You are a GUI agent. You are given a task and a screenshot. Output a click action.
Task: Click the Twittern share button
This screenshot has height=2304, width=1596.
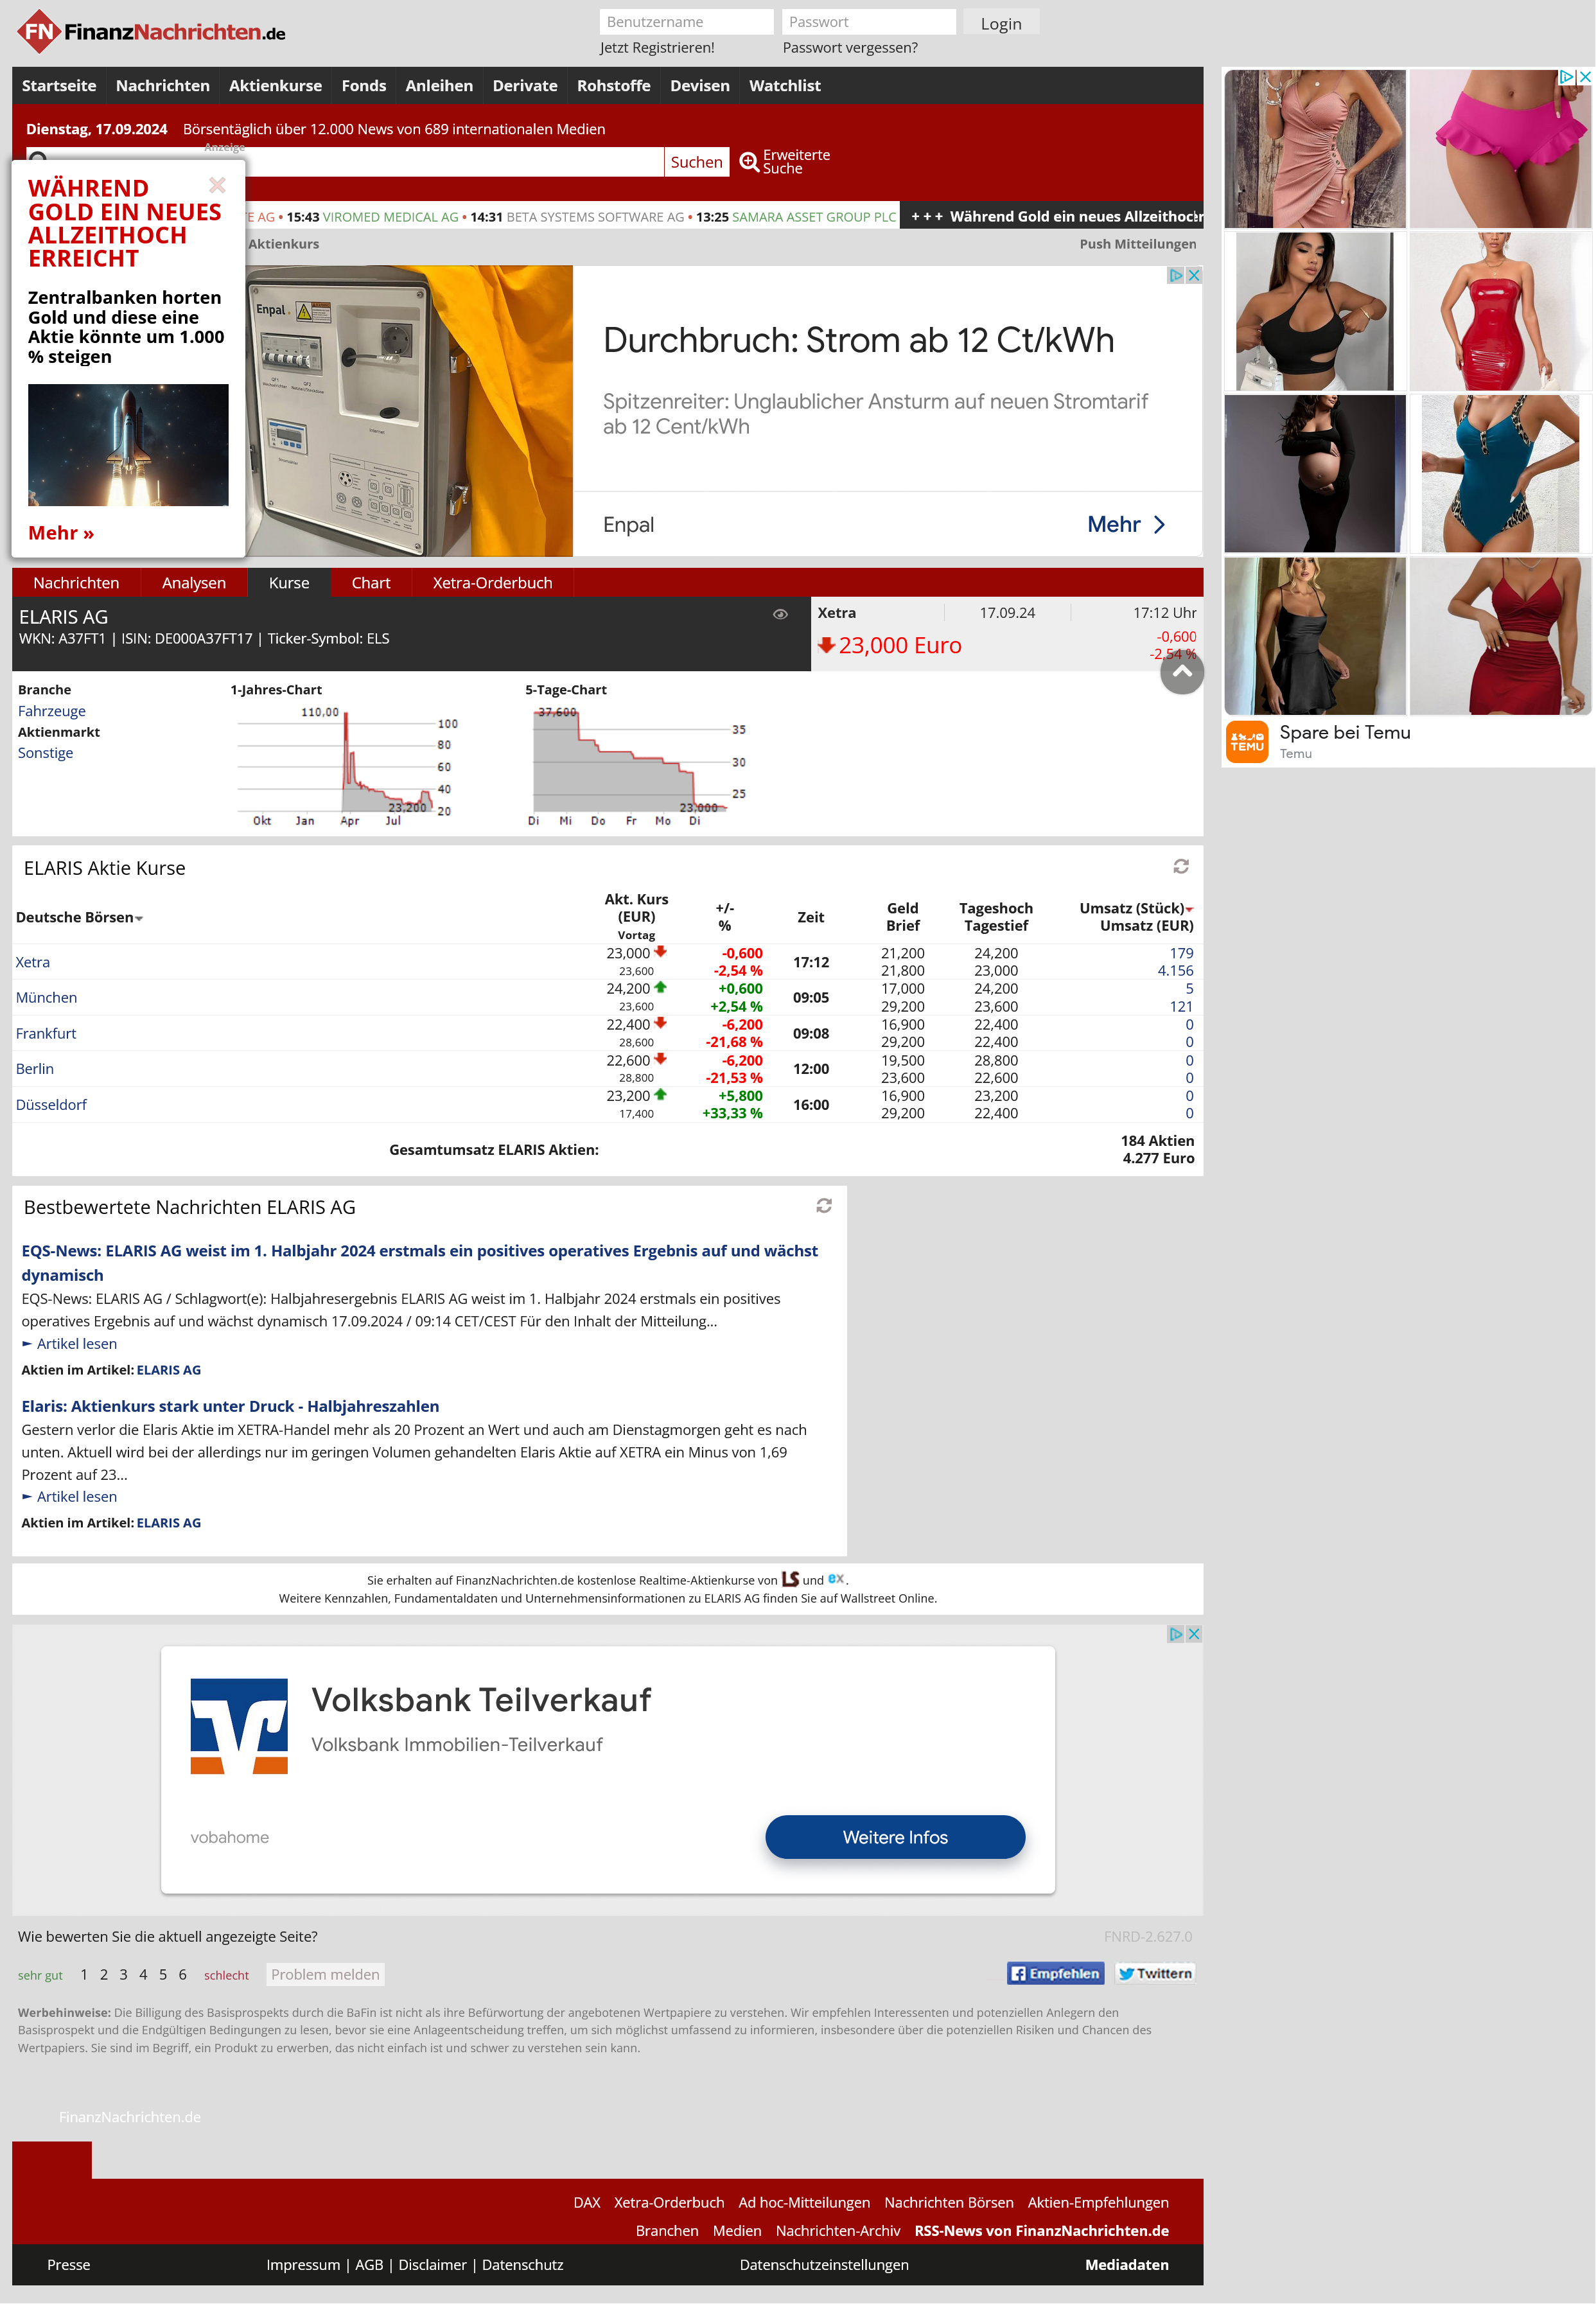[x=1154, y=1973]
